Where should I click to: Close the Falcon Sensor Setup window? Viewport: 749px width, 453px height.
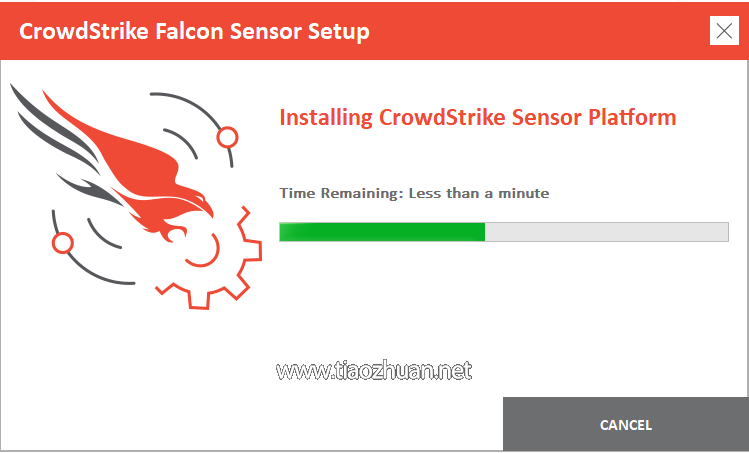[724, 31]
